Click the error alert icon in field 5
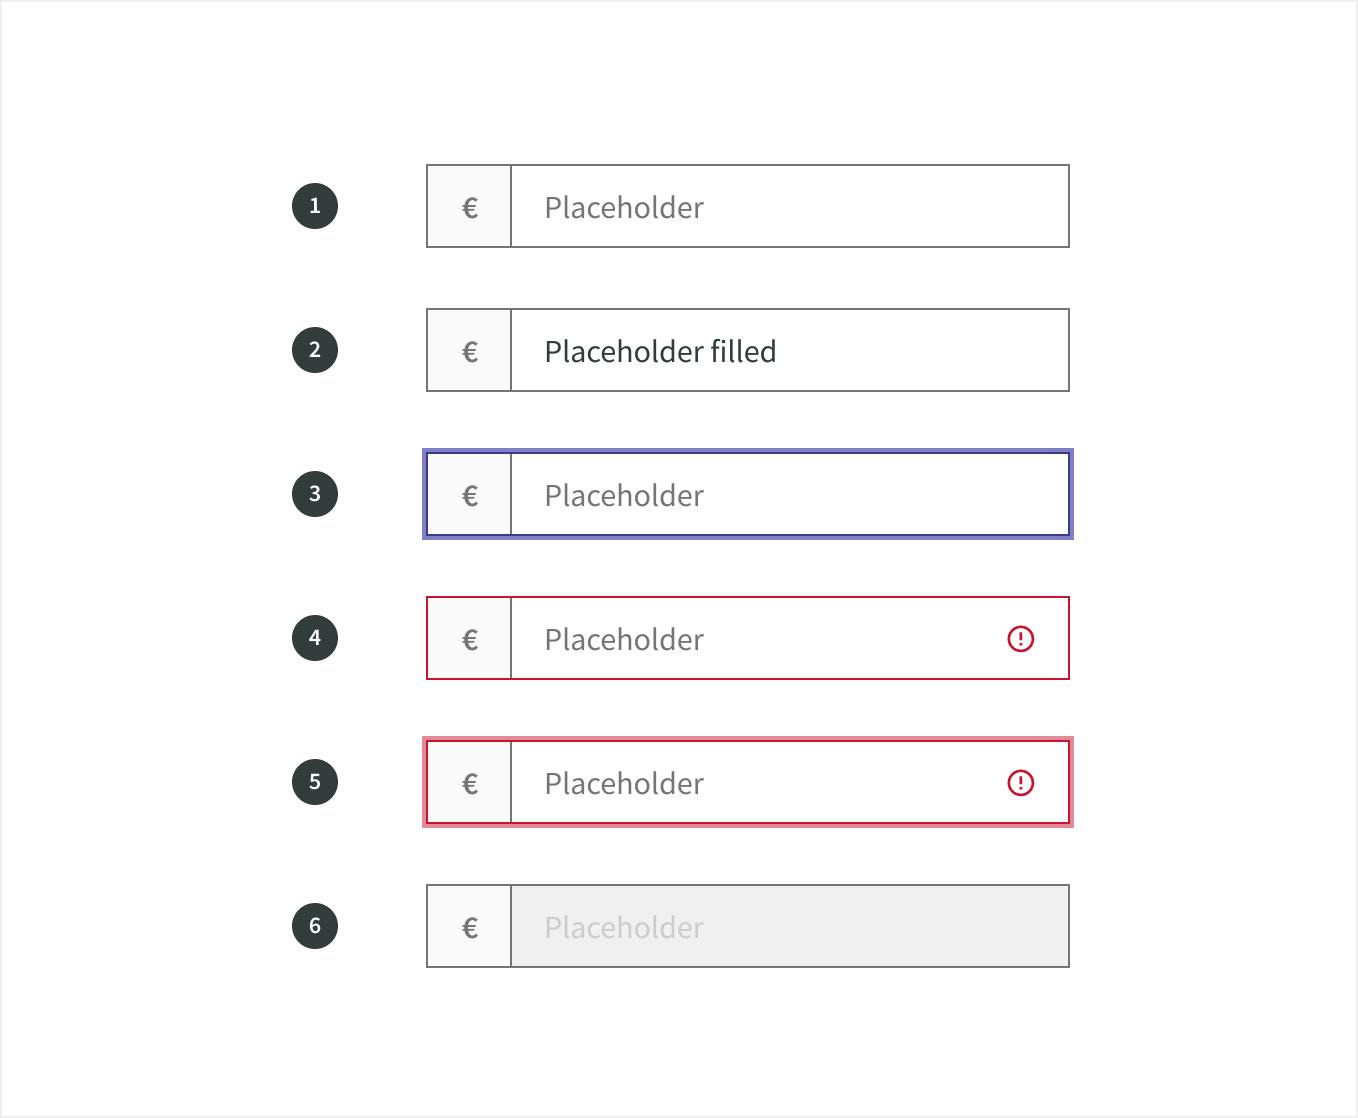Image resolution: width=1358 pixels, height=1118 pixels. tap(1020, 782)
